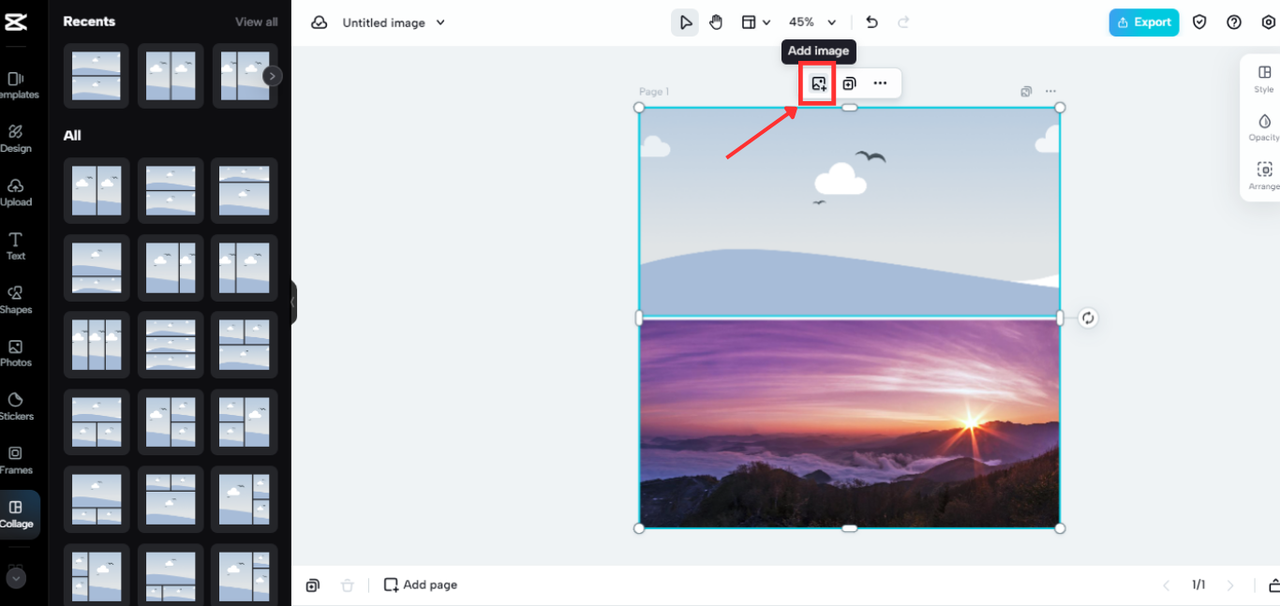The width and height of the screenshot is (1280, 606).
Task: Expand more sidebar options chevron at bottom
Action: click(x=16, y=578)
